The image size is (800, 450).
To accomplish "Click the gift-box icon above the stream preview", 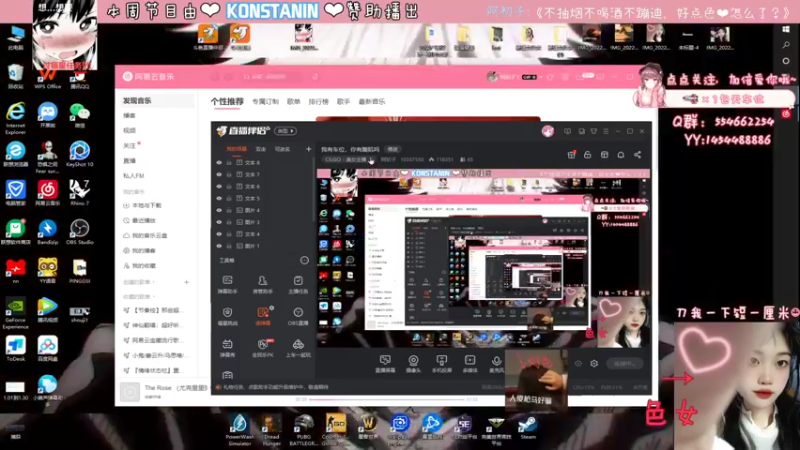I will point(571,155).
